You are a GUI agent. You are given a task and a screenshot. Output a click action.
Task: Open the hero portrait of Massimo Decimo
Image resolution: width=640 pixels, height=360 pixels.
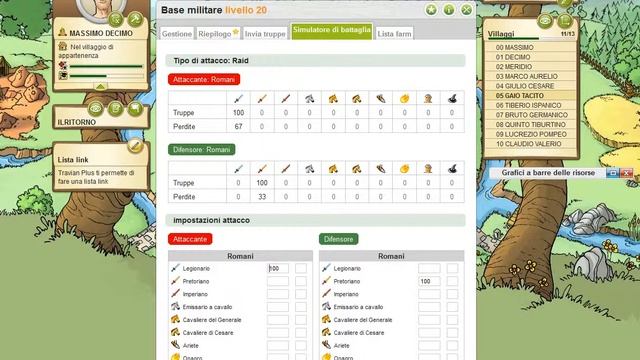[x=99, y=9]
